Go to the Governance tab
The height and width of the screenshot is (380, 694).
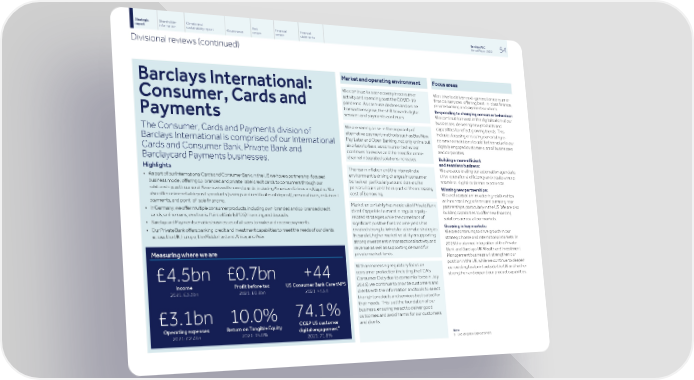coord(235,31)
